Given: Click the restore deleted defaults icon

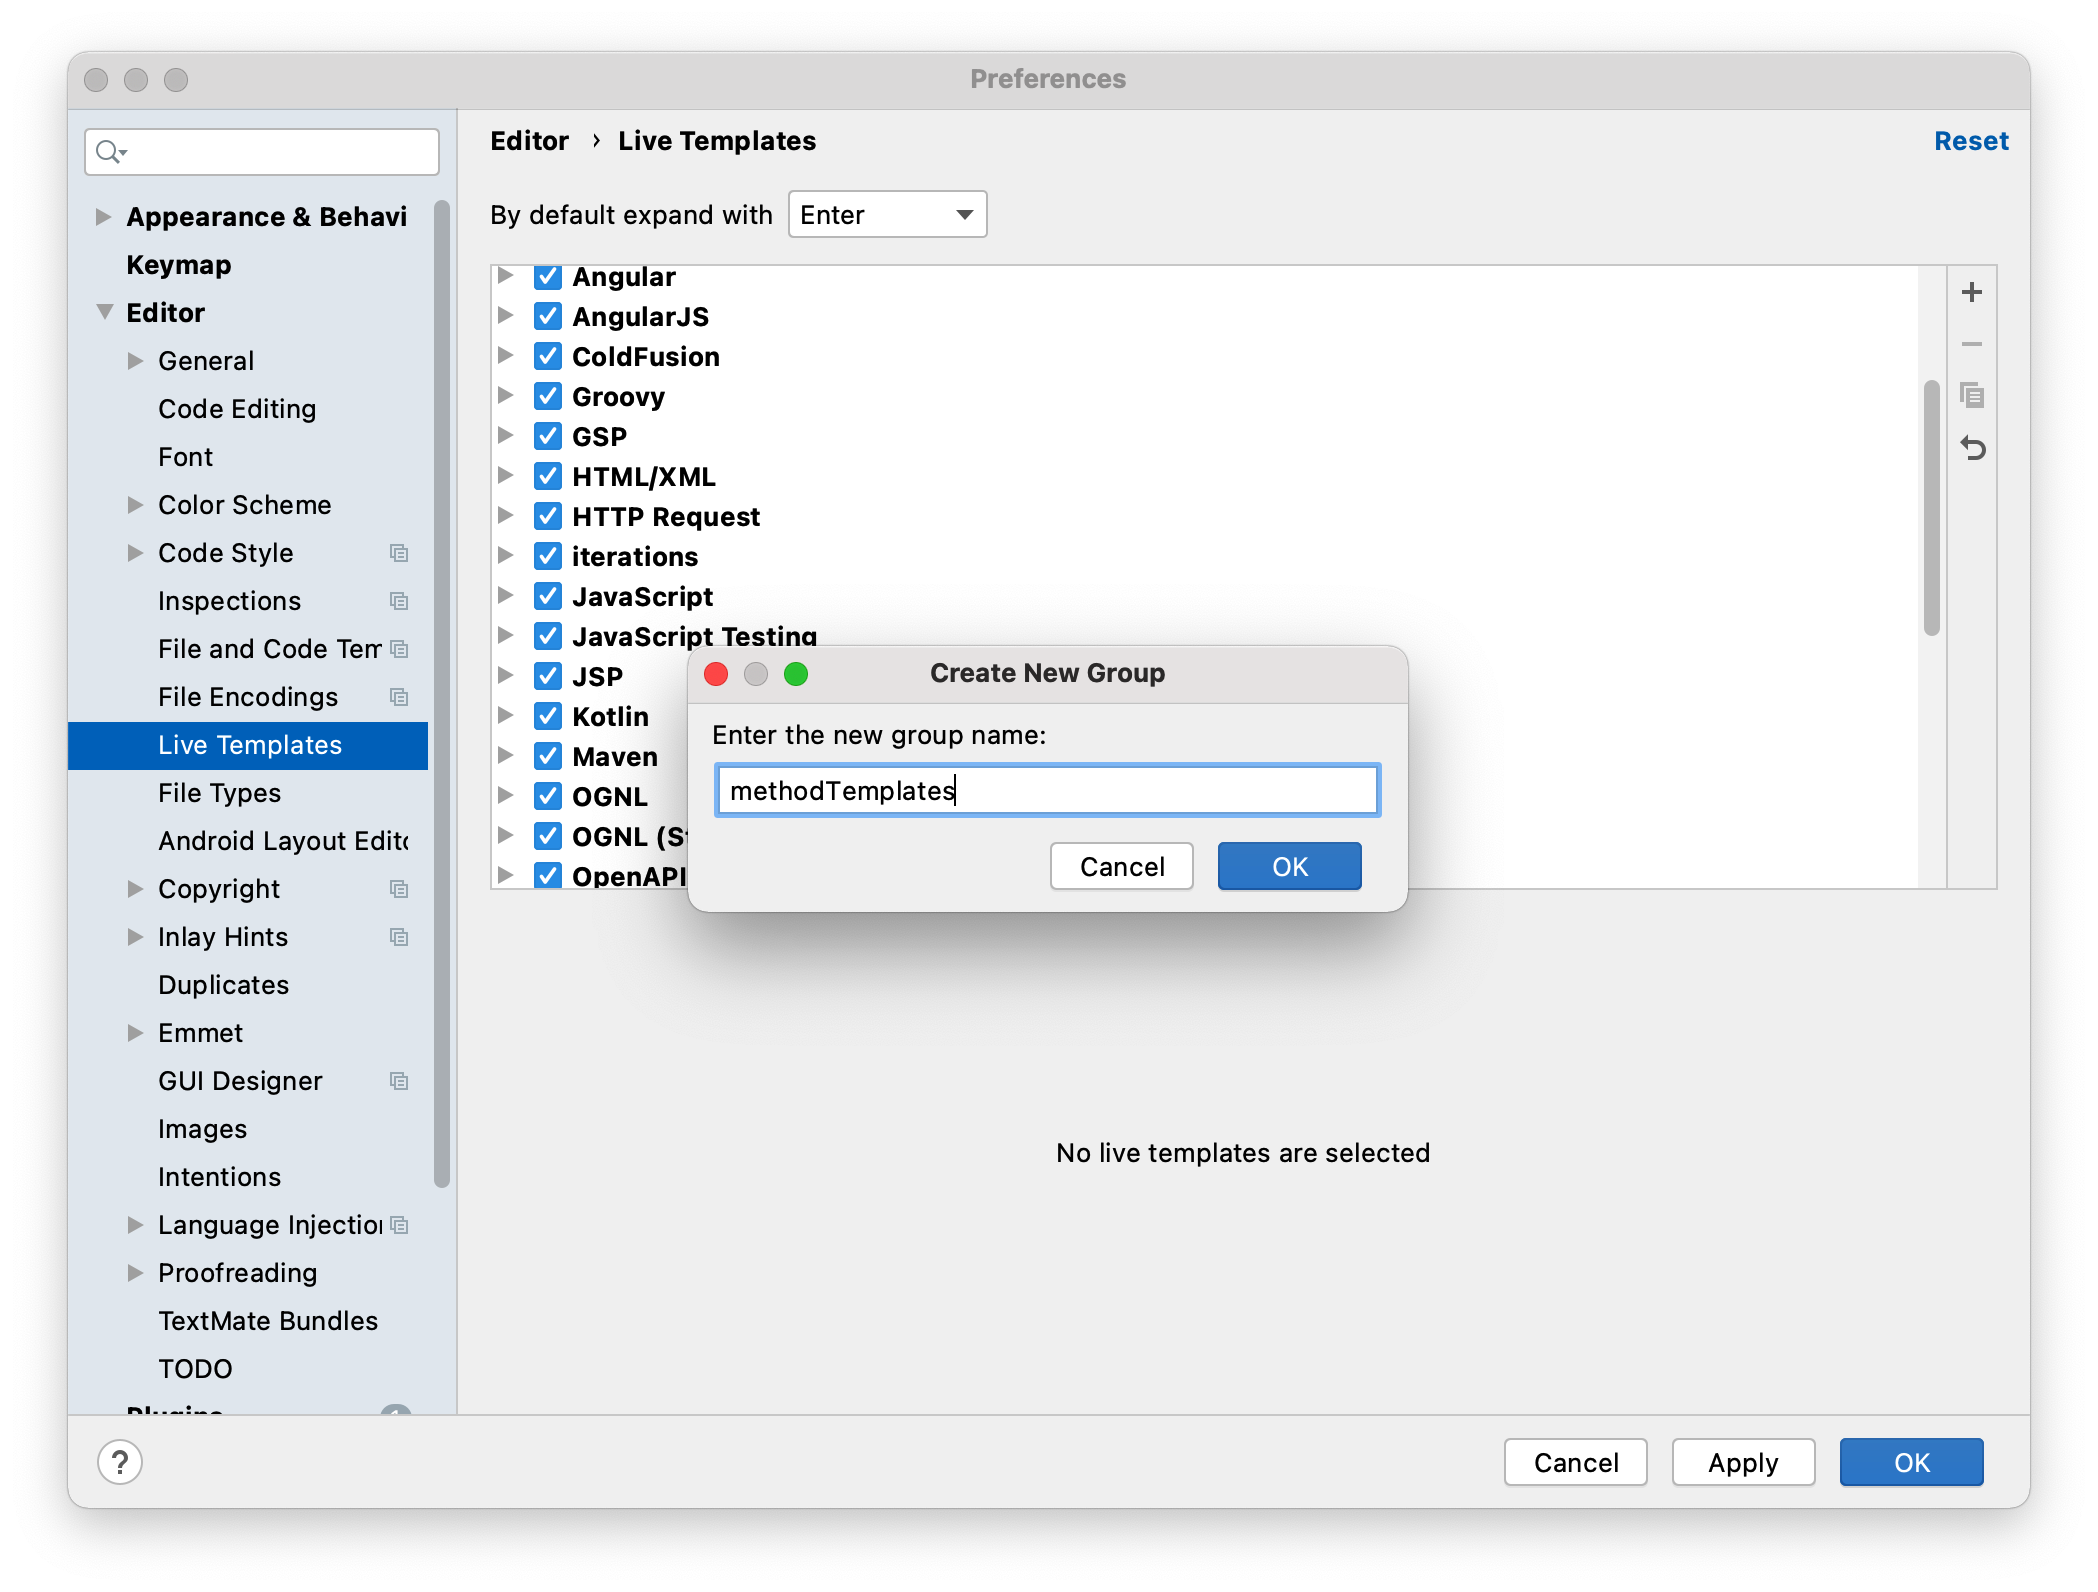Looking at the screenshot, I should point(1971,448).
